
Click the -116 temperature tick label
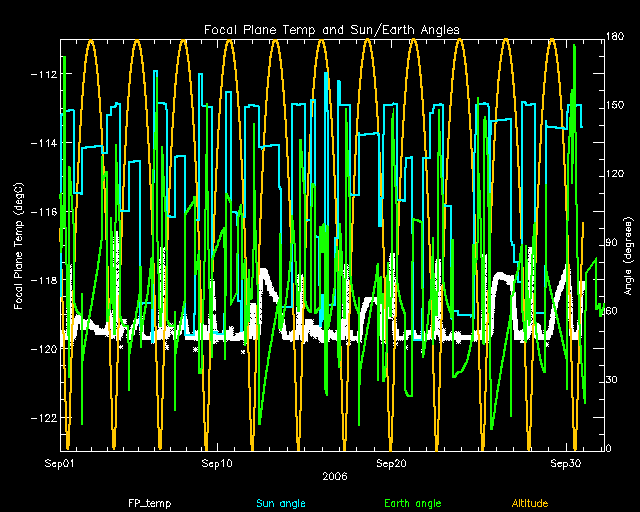pyautogui.click(x=42, y=212)
